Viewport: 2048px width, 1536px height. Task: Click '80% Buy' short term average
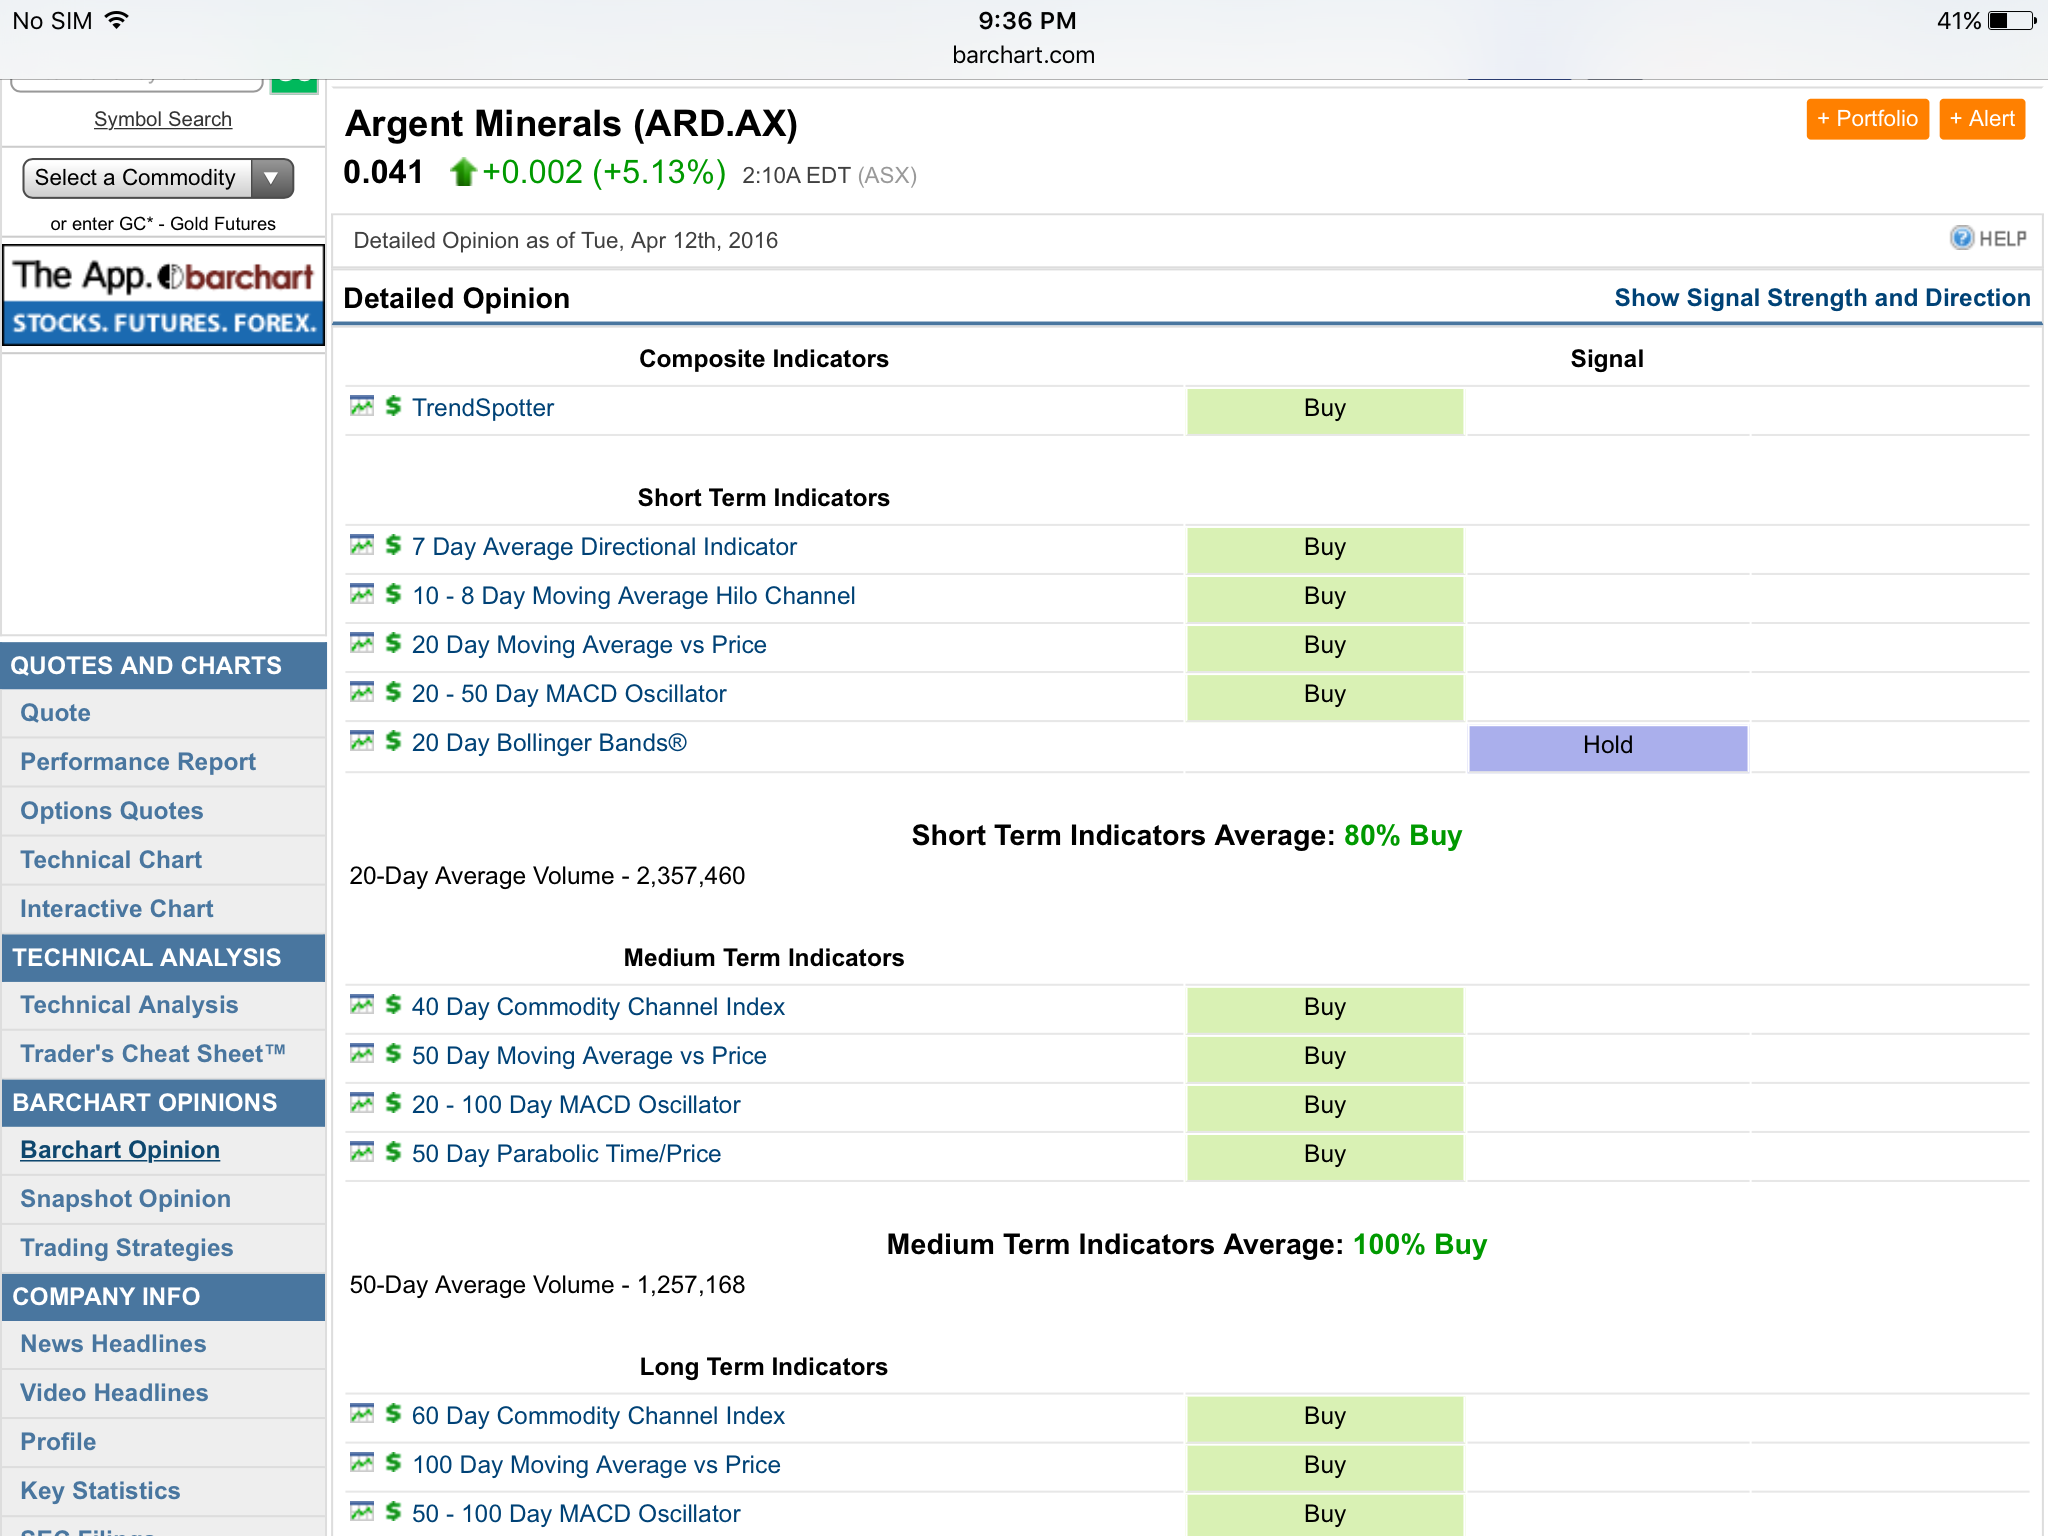click(1402, 835)
